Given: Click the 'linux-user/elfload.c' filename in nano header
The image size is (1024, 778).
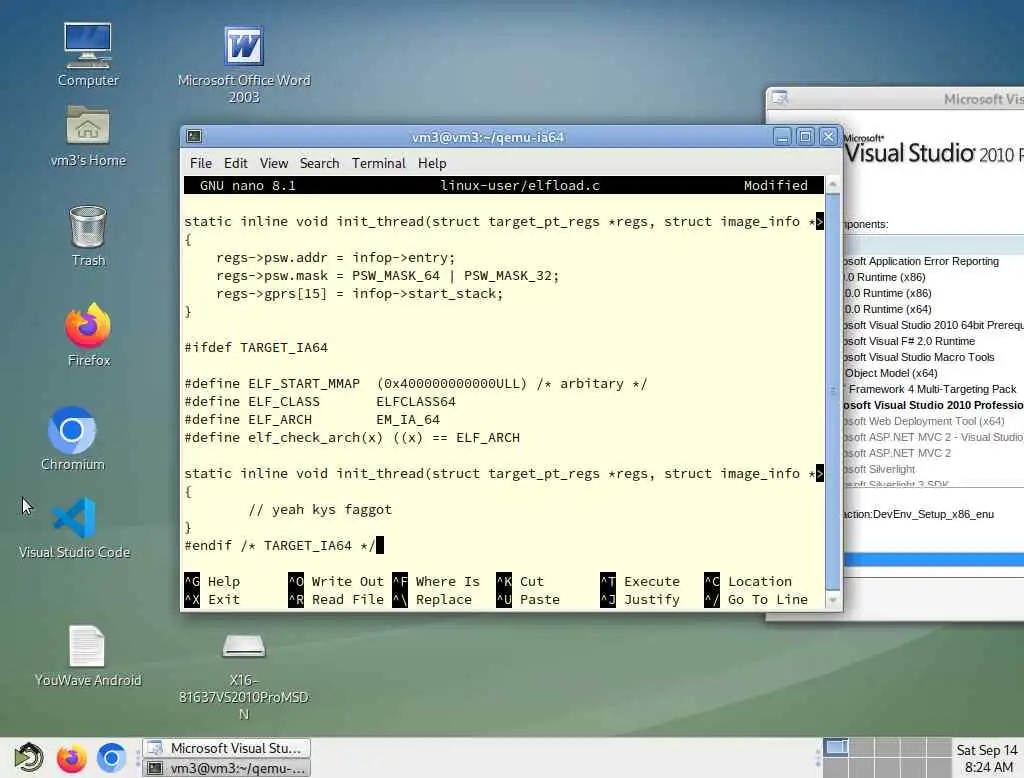Looking at the screenshot, I should point(520,186).
